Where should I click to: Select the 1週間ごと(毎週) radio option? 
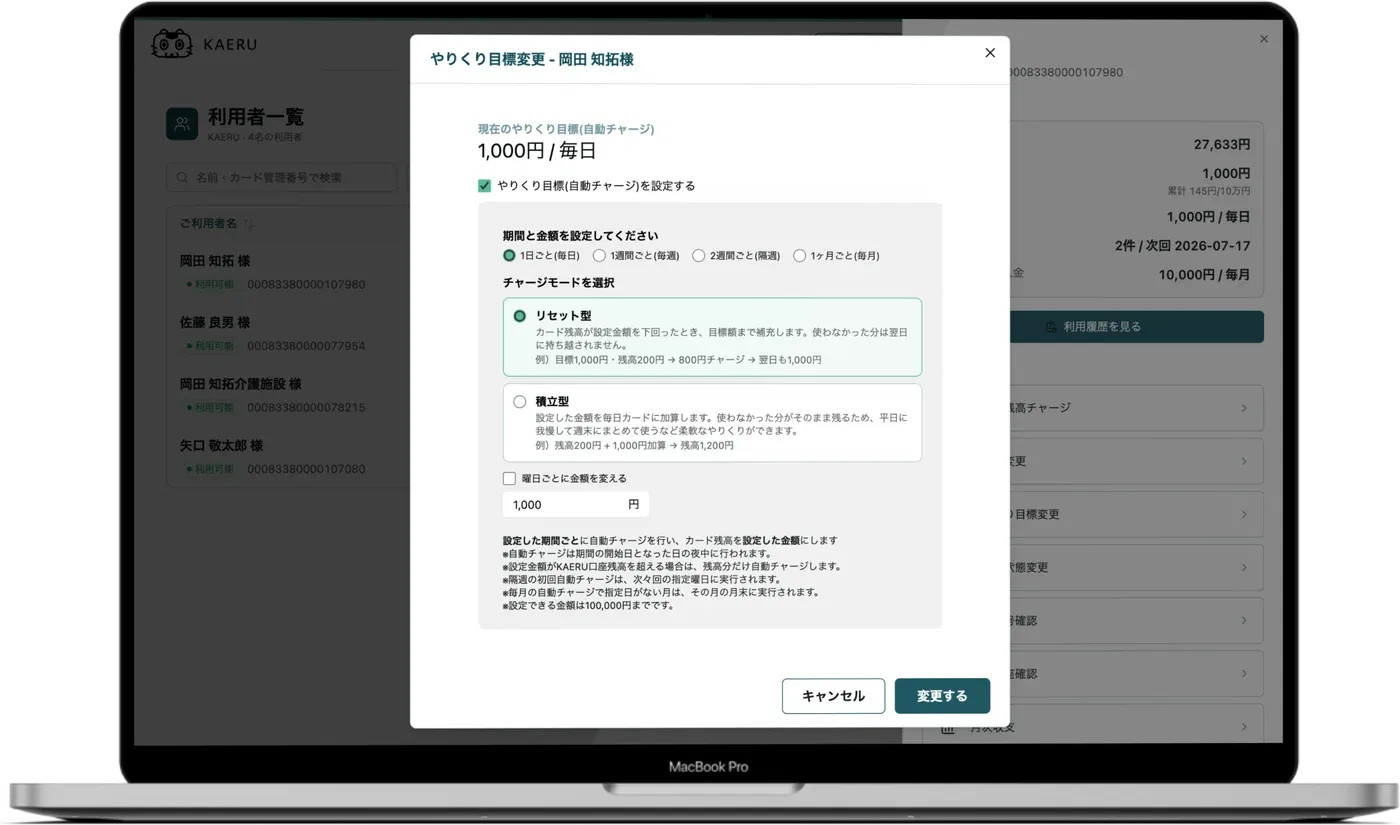tap(599, 255)
